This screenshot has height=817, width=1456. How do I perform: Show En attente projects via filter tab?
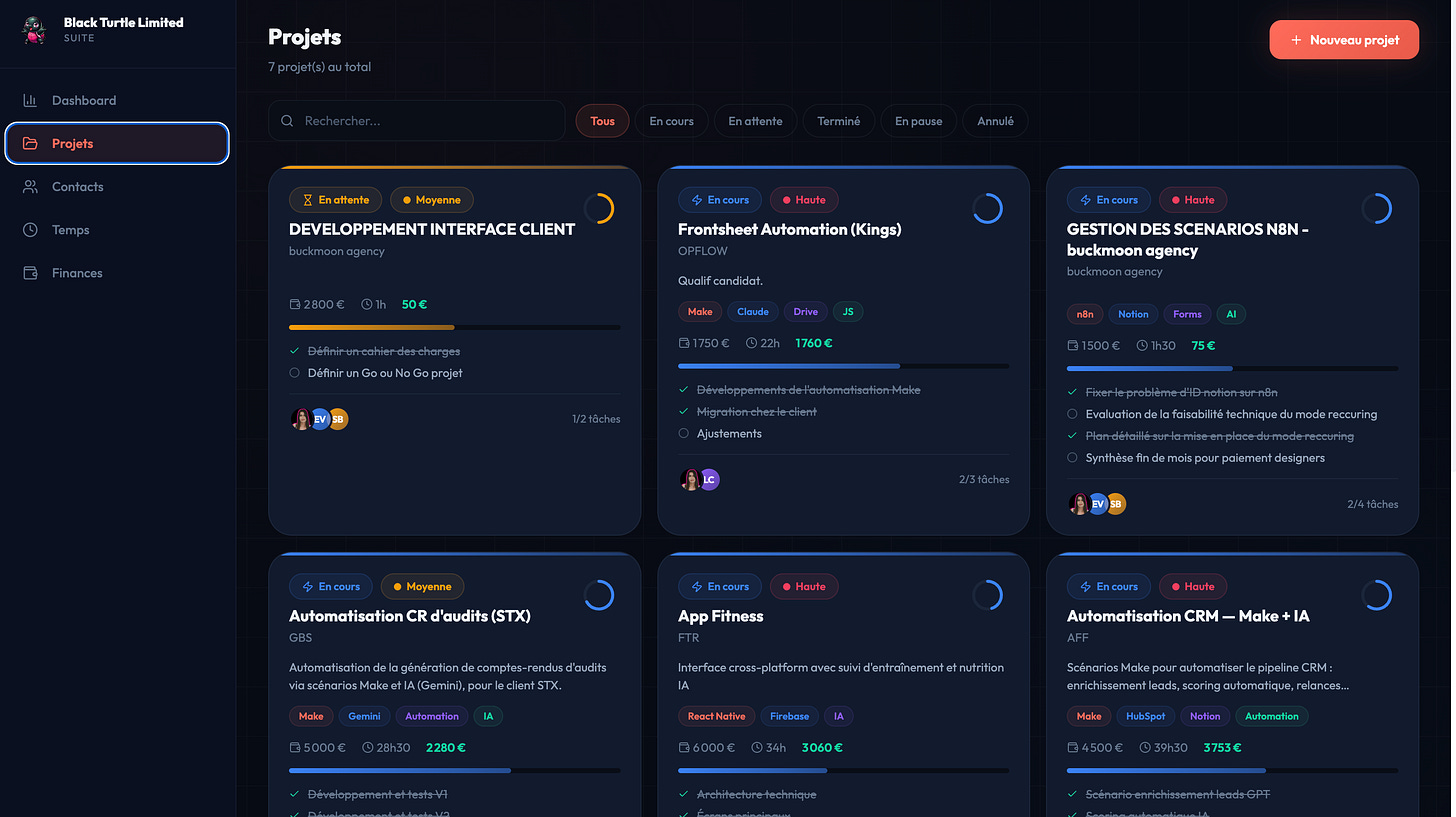point(755,121)
